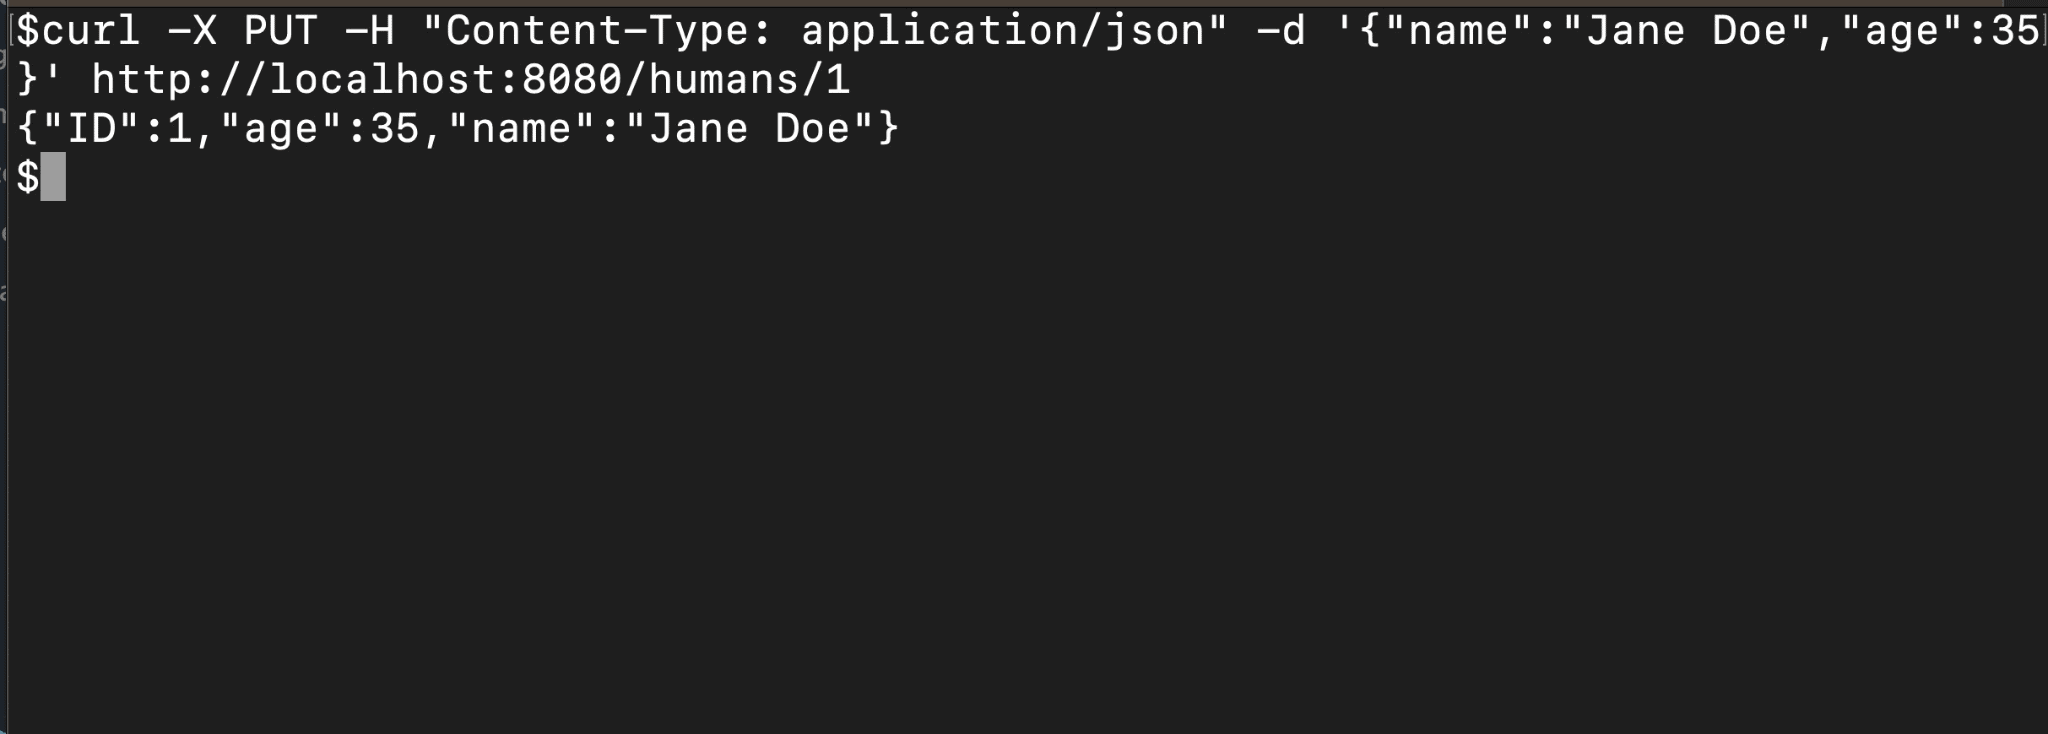Click the gray terminal cursor block
Viewport: 2048px width, 734px height.
(53, 177)
